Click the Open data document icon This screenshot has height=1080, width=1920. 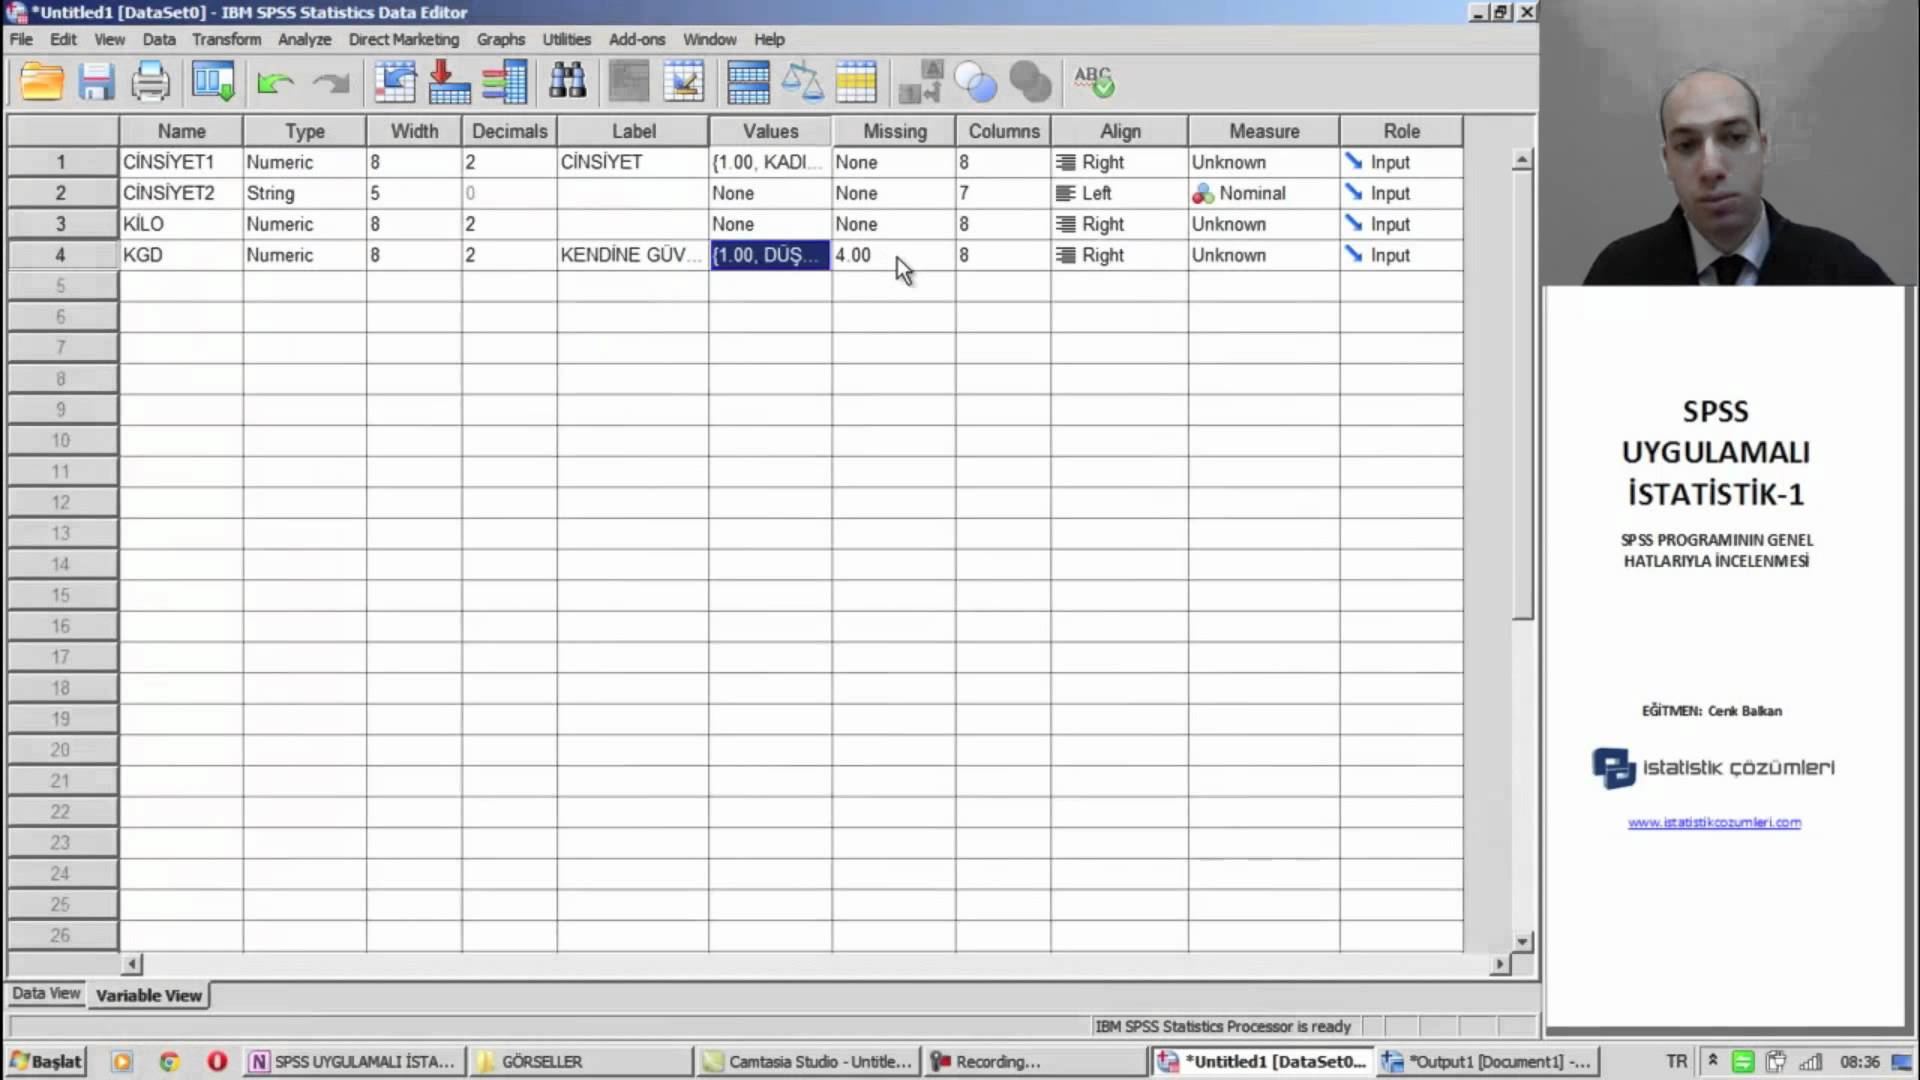tap(42, 82)
